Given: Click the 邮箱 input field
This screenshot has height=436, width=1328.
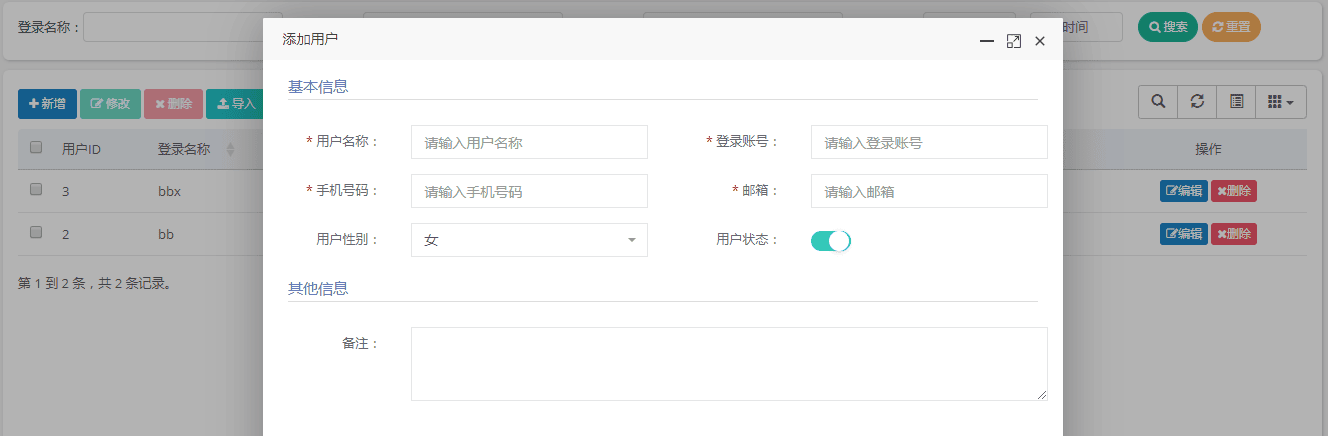Looking at the screenshot, I should (929, 191).
